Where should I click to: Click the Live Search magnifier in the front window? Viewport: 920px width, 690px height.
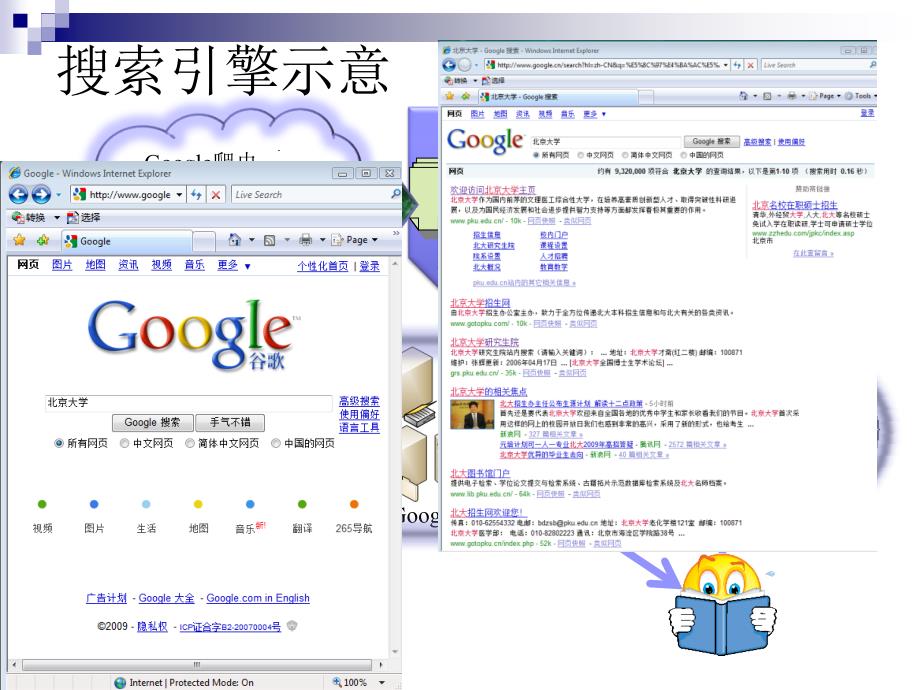(396, 193)
